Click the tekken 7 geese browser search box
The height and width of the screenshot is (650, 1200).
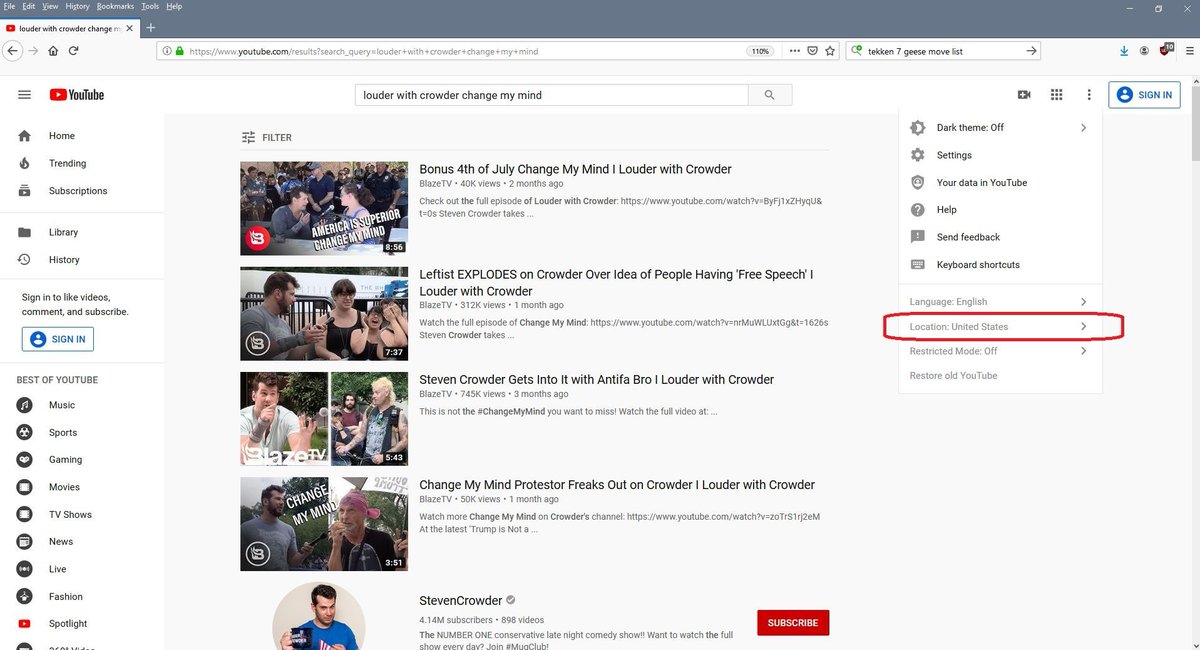pyautogui.click(x=943, y=51)
